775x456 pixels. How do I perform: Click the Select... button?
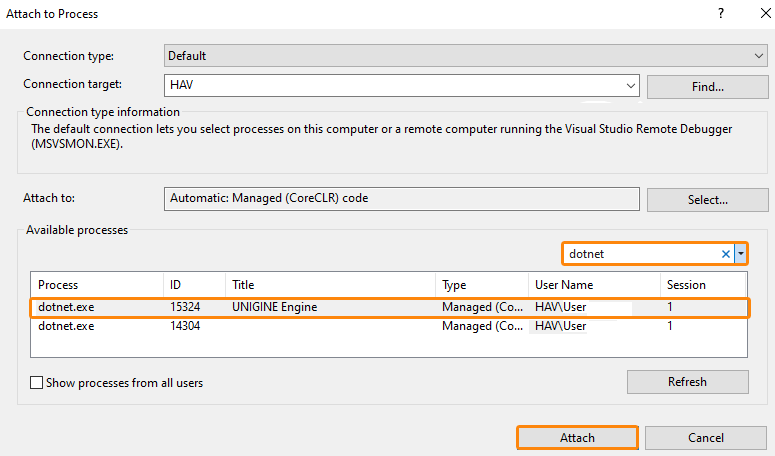[707, 199]
